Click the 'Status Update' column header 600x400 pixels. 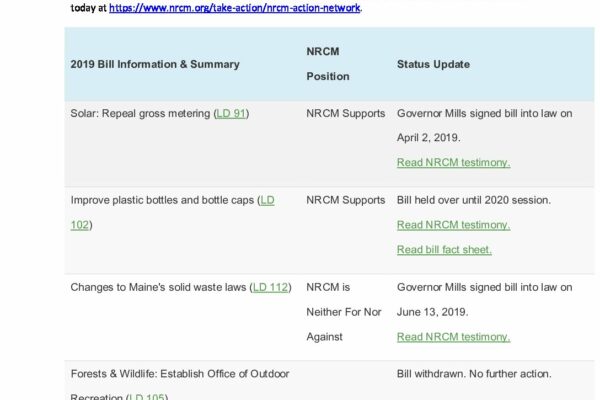pos(433,64)
